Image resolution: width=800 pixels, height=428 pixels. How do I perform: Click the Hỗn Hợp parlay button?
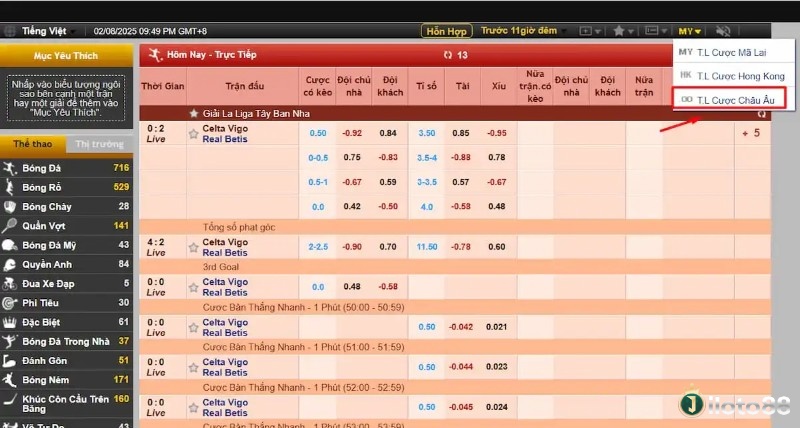tap(446, 31)
